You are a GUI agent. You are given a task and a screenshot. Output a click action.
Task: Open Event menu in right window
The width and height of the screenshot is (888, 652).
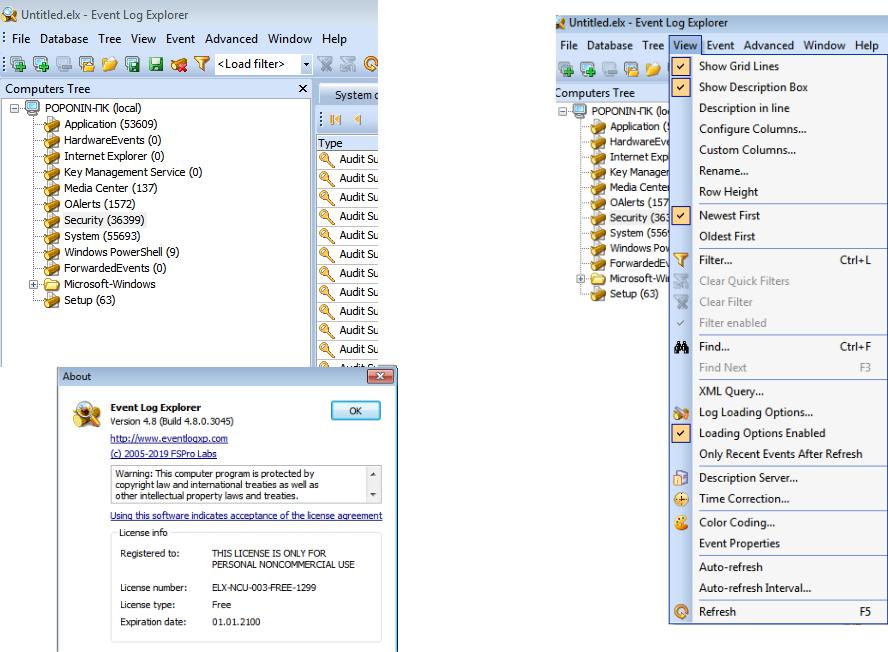tap(720, 45)
